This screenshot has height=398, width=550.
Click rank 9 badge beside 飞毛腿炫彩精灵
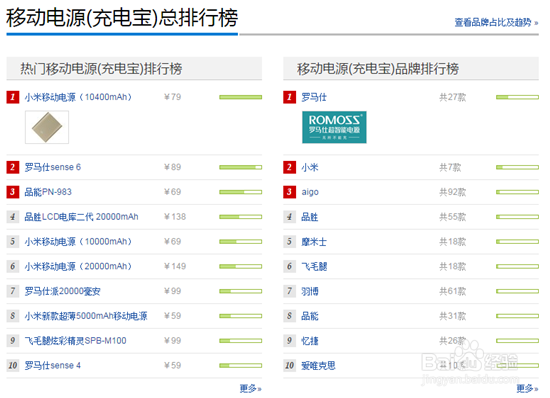pos(13,341)
